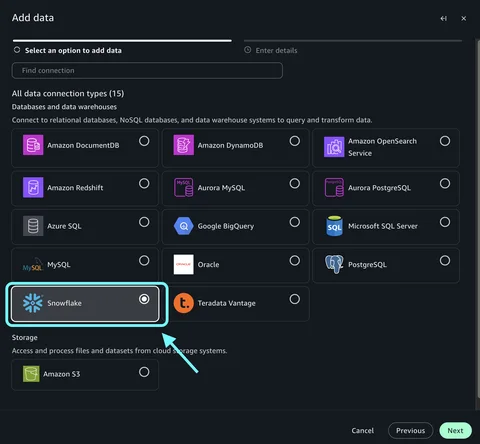Click the 'Google BigQuery' label text
This screenshot has width=480, height=444.
[x=226, y=226]
